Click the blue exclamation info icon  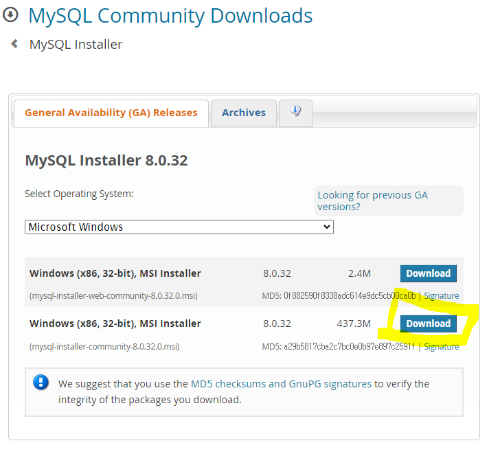pyautogui.click(x=41, y=383)
